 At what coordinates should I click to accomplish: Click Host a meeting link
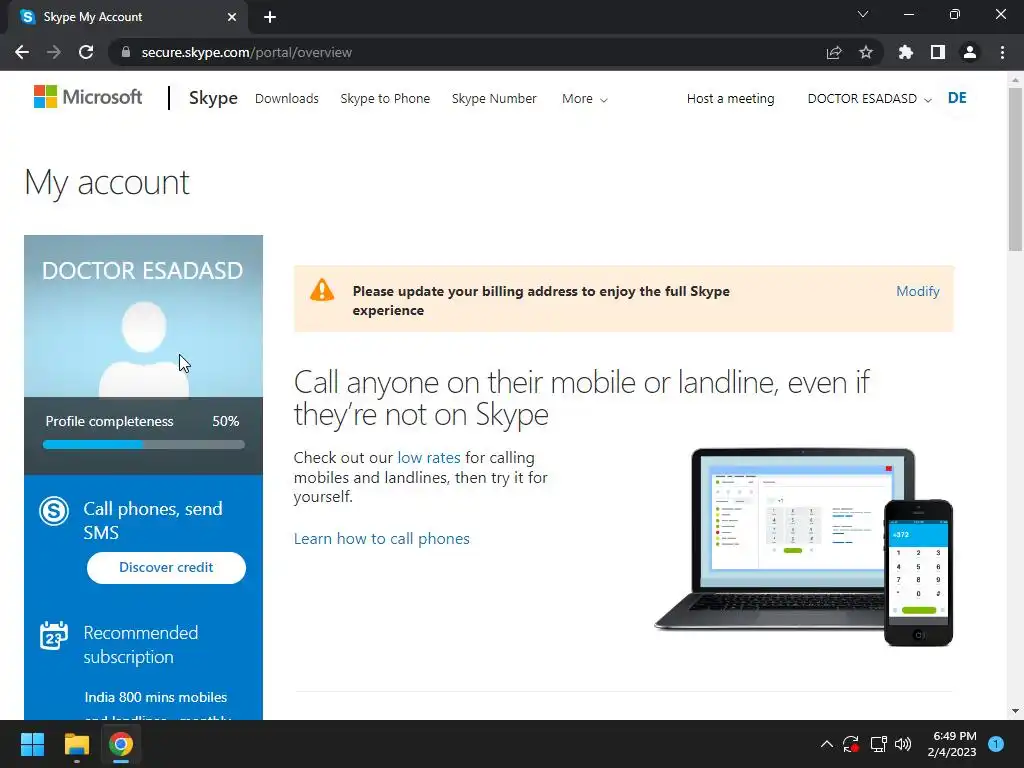(x=730, y=99)
